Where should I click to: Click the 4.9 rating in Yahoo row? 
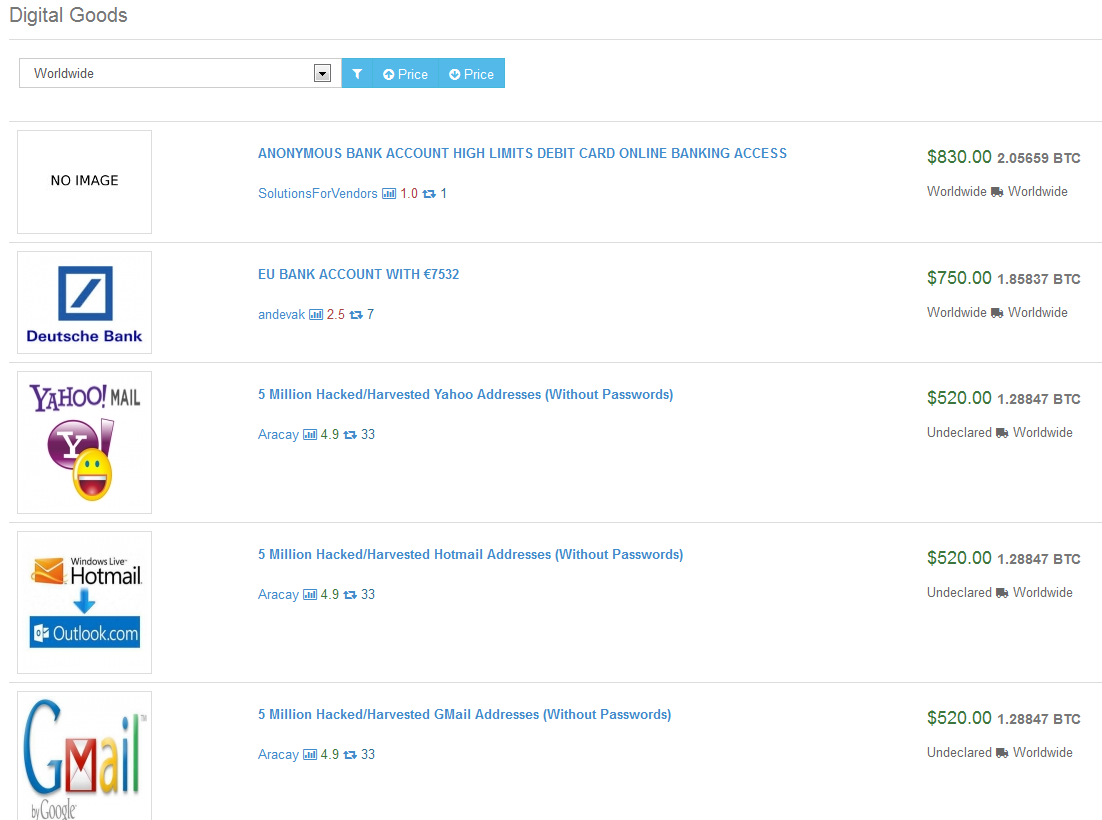coord(330,434)
